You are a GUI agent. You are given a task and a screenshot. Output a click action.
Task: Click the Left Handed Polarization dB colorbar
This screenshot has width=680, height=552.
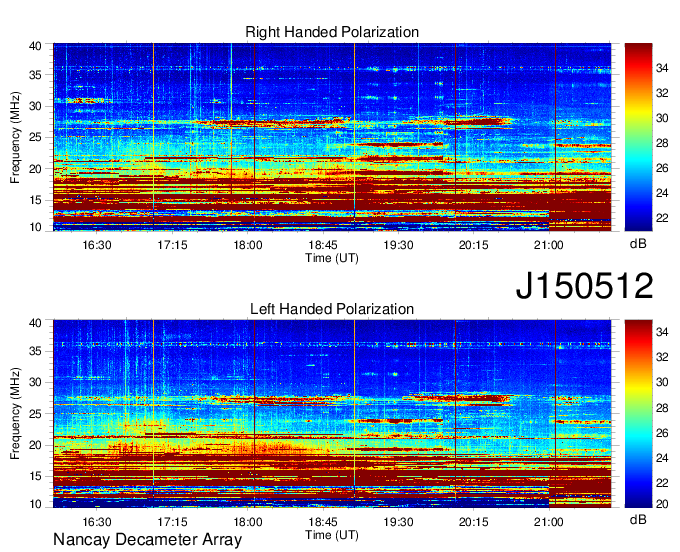tap(638, 414)
